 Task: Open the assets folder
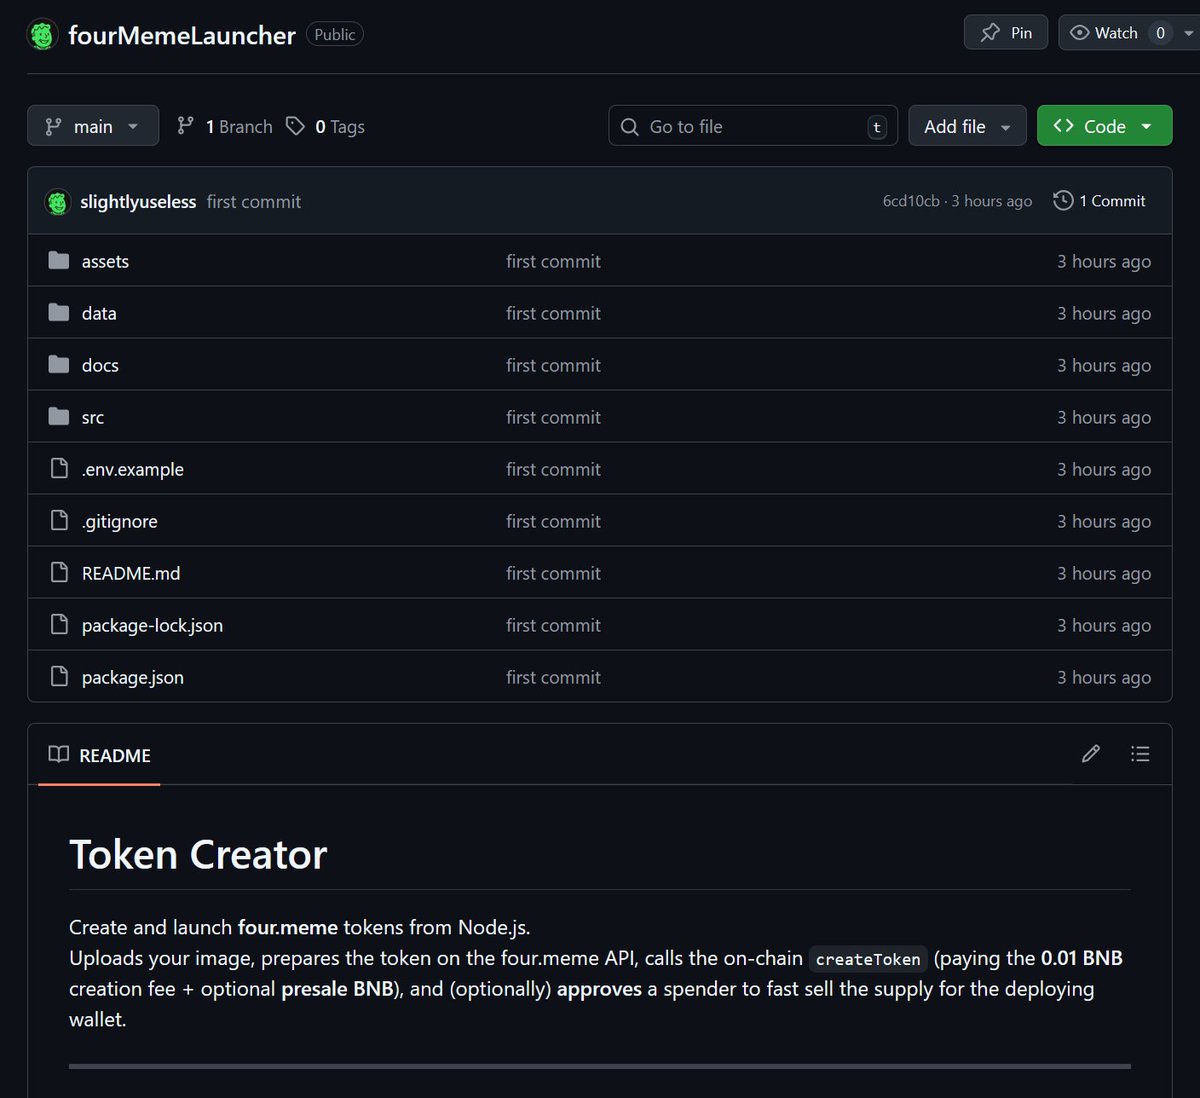pos(105,261)
